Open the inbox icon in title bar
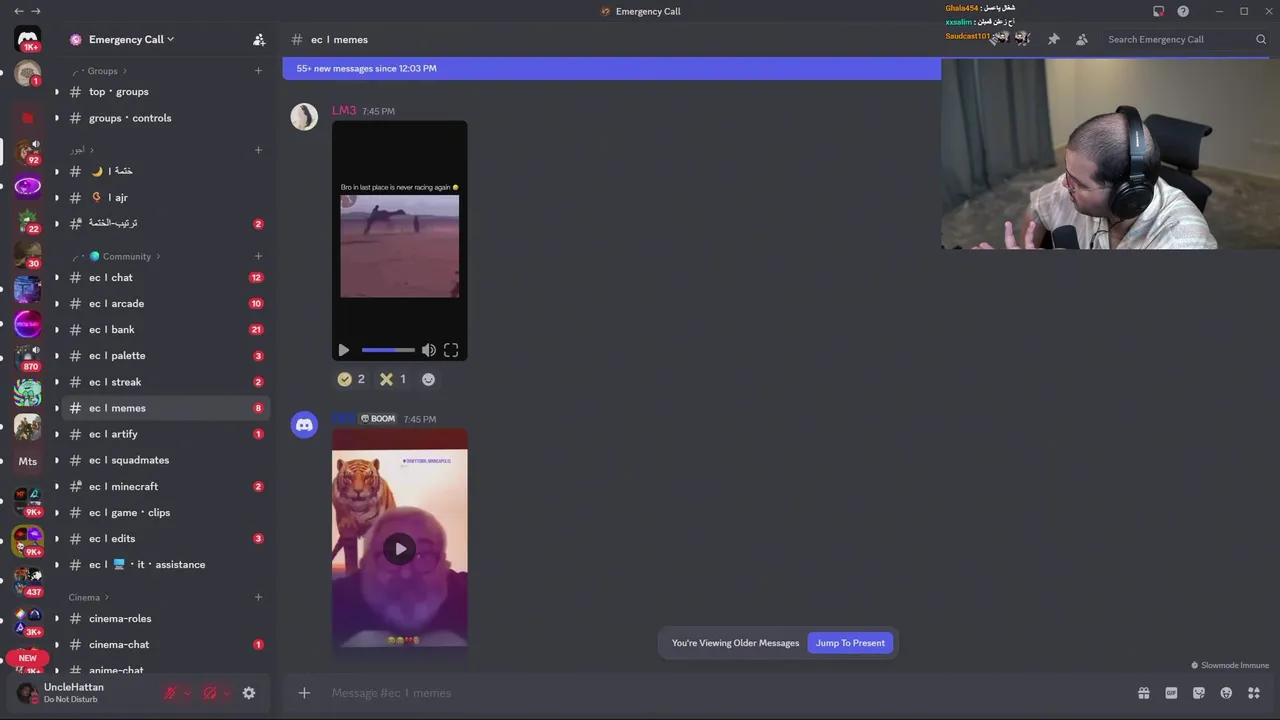This screenshot has height=720, width=1280. coord(1158,11)
